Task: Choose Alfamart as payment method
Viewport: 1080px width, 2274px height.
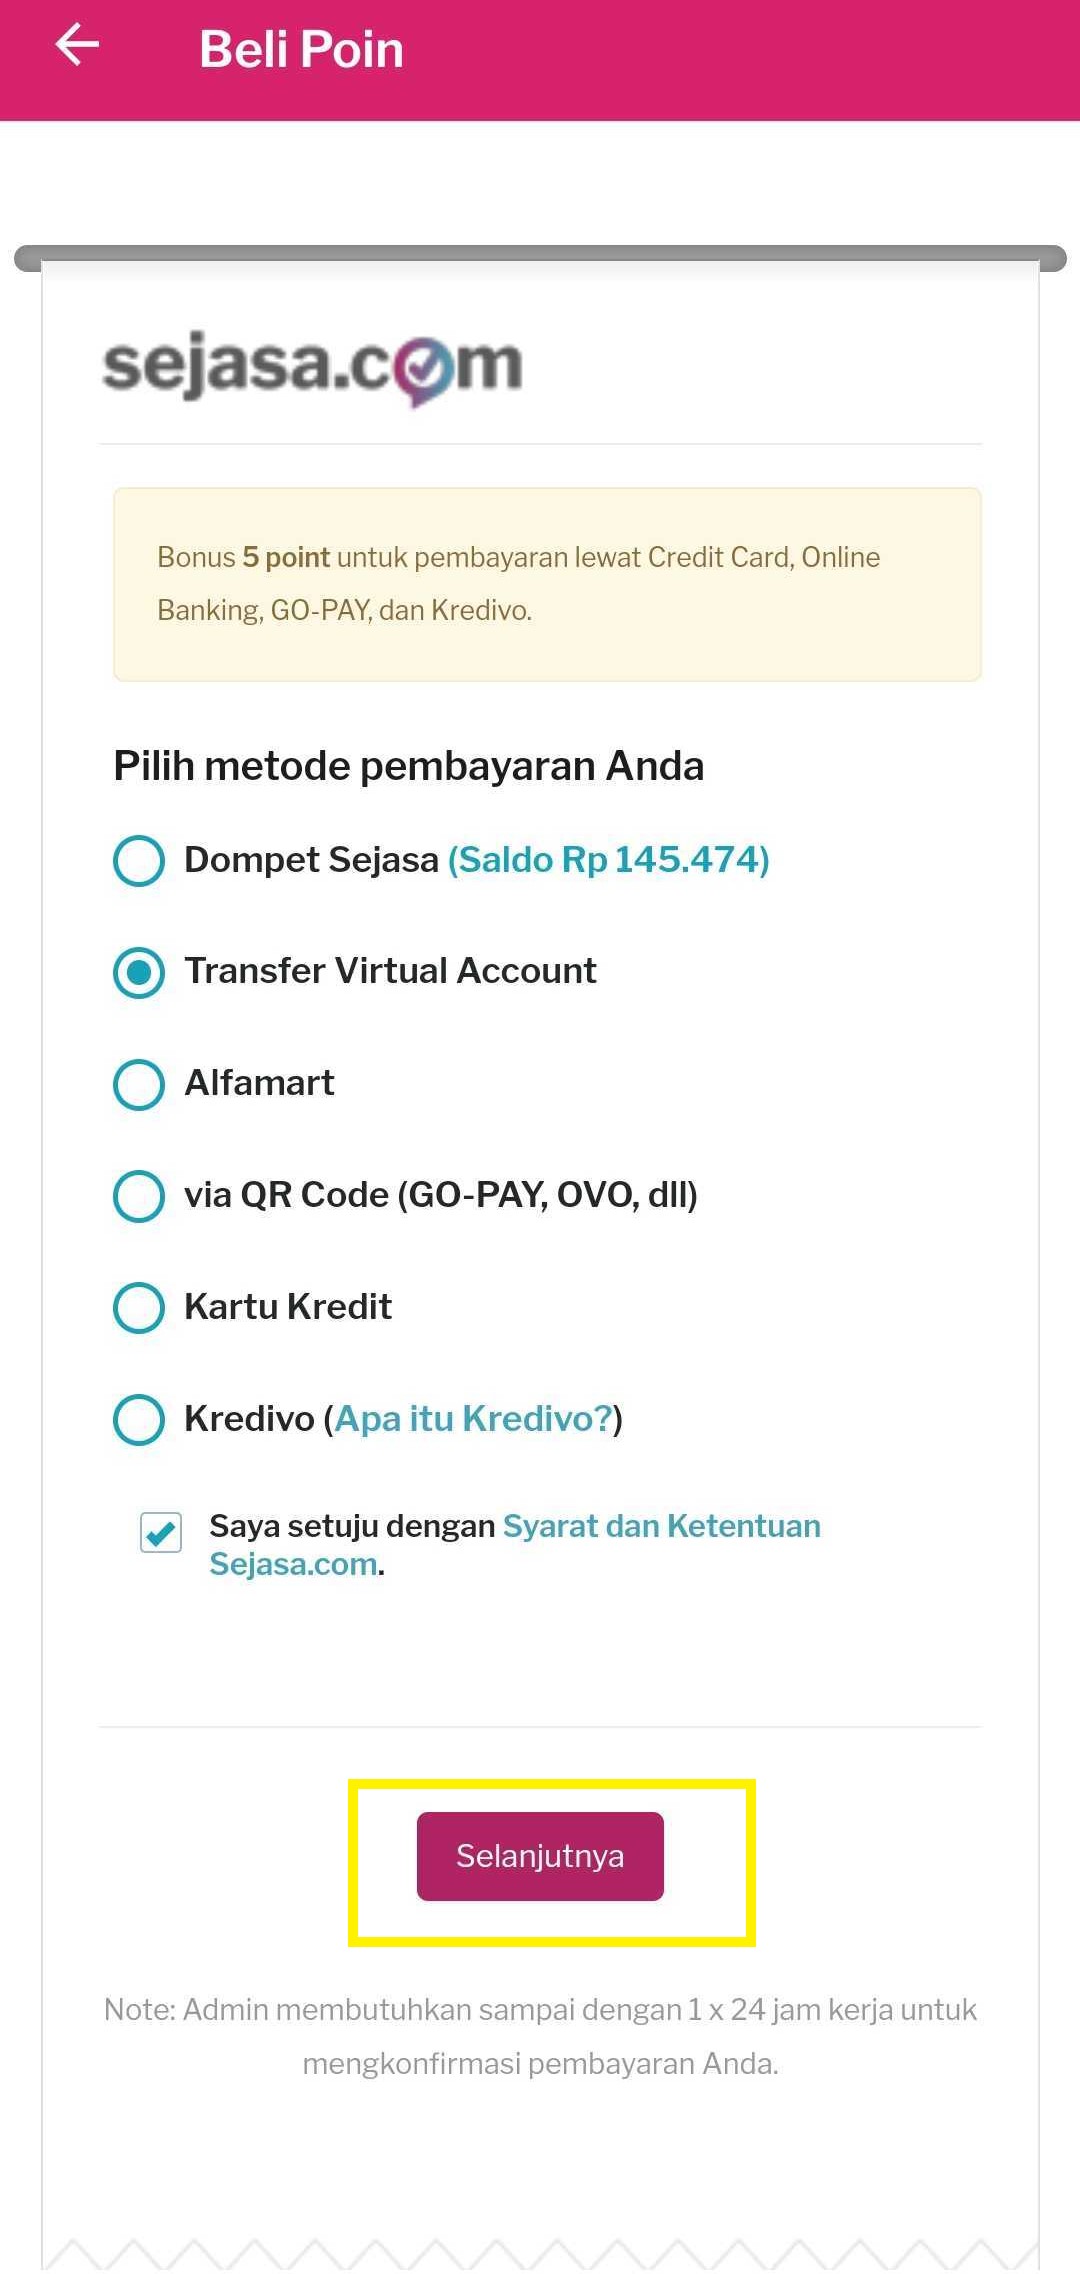Action: [140, 1085]
